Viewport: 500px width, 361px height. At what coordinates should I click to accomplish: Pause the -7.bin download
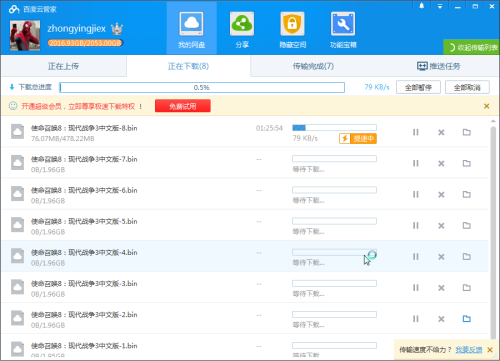tap(415, 163)
